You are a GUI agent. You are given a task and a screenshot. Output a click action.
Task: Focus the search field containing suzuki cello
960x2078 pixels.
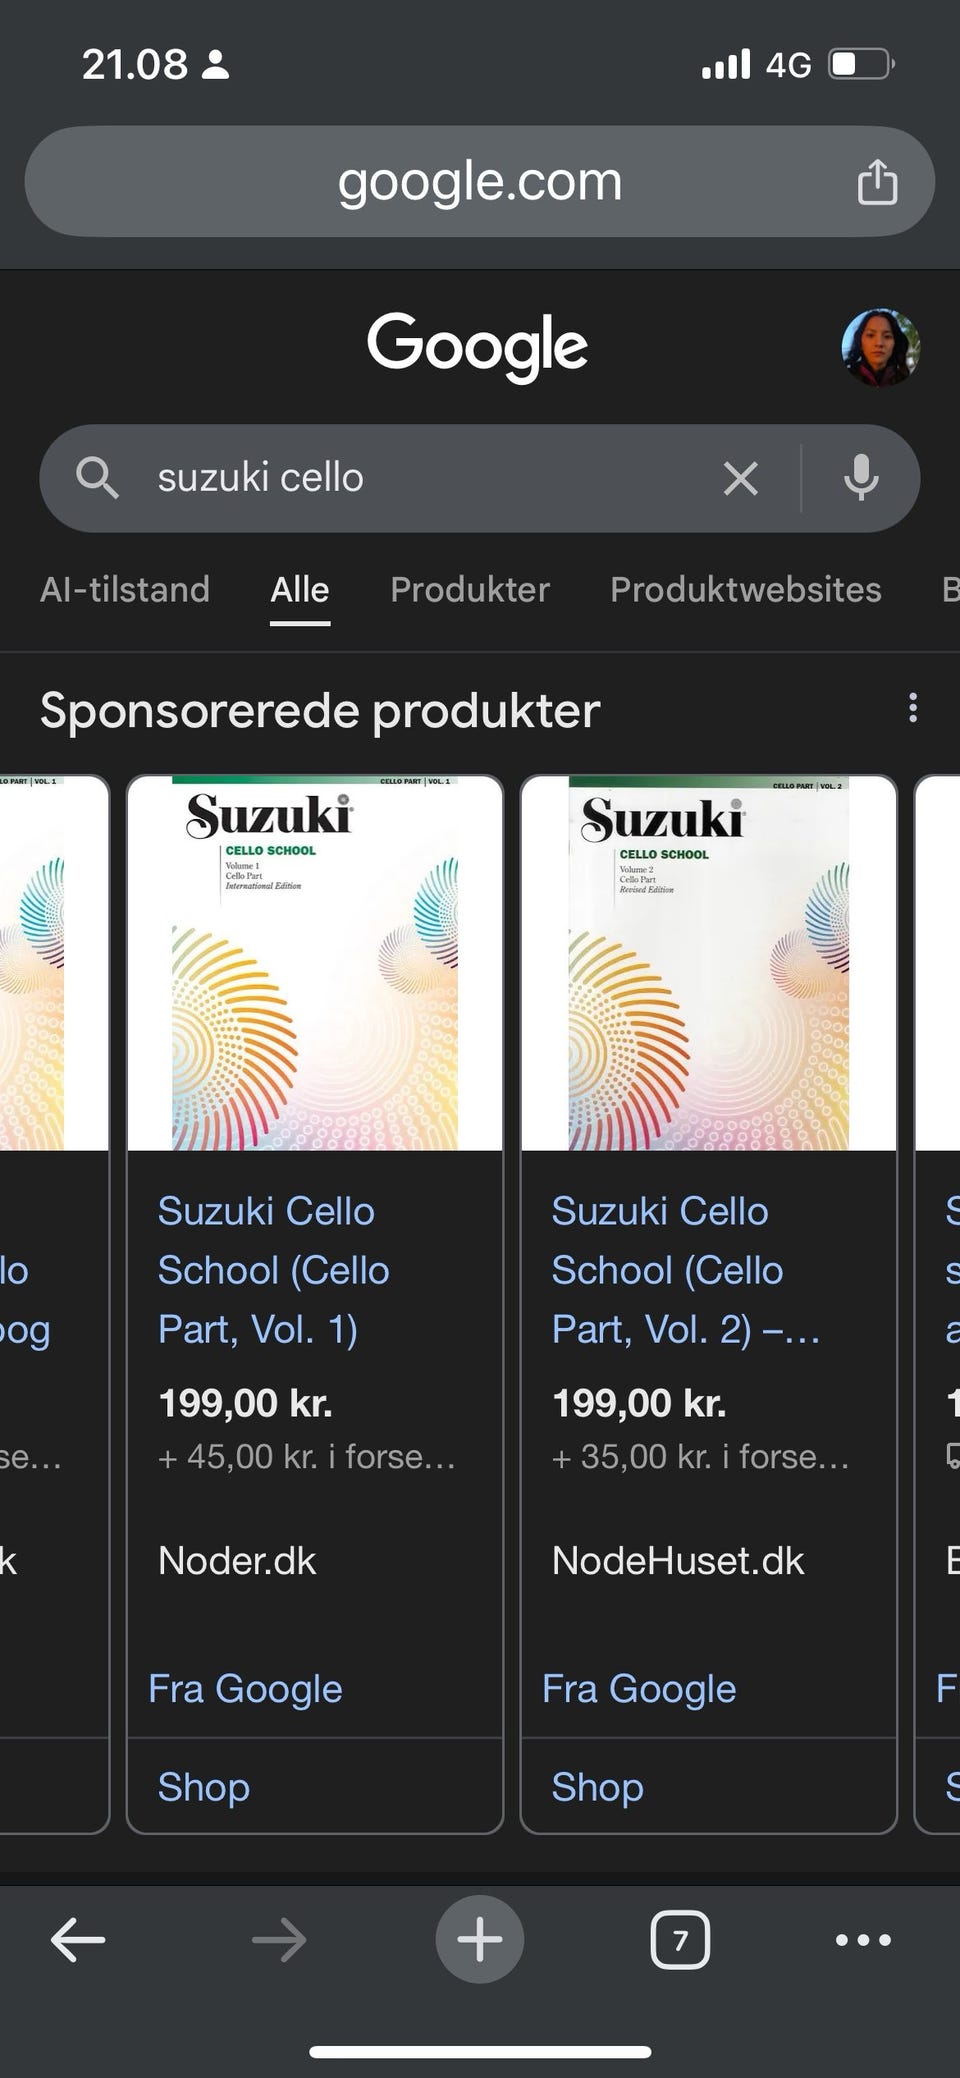(x=420, y=478)
